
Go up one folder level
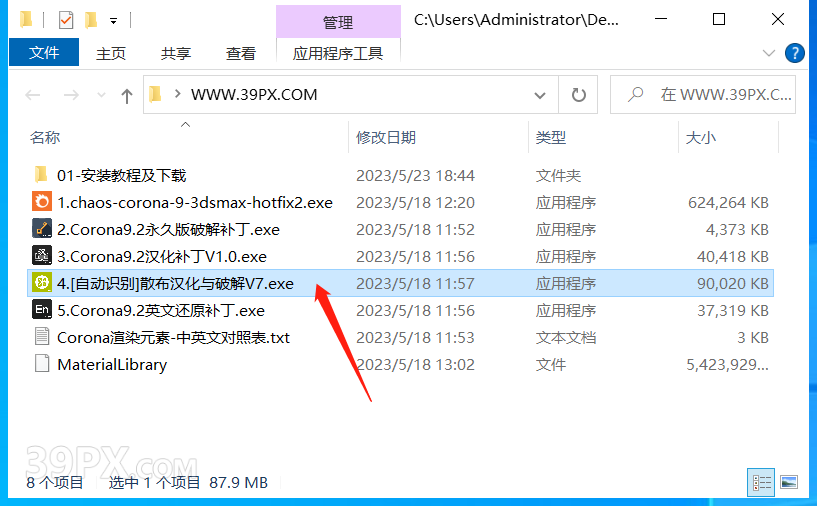[127, 95]
